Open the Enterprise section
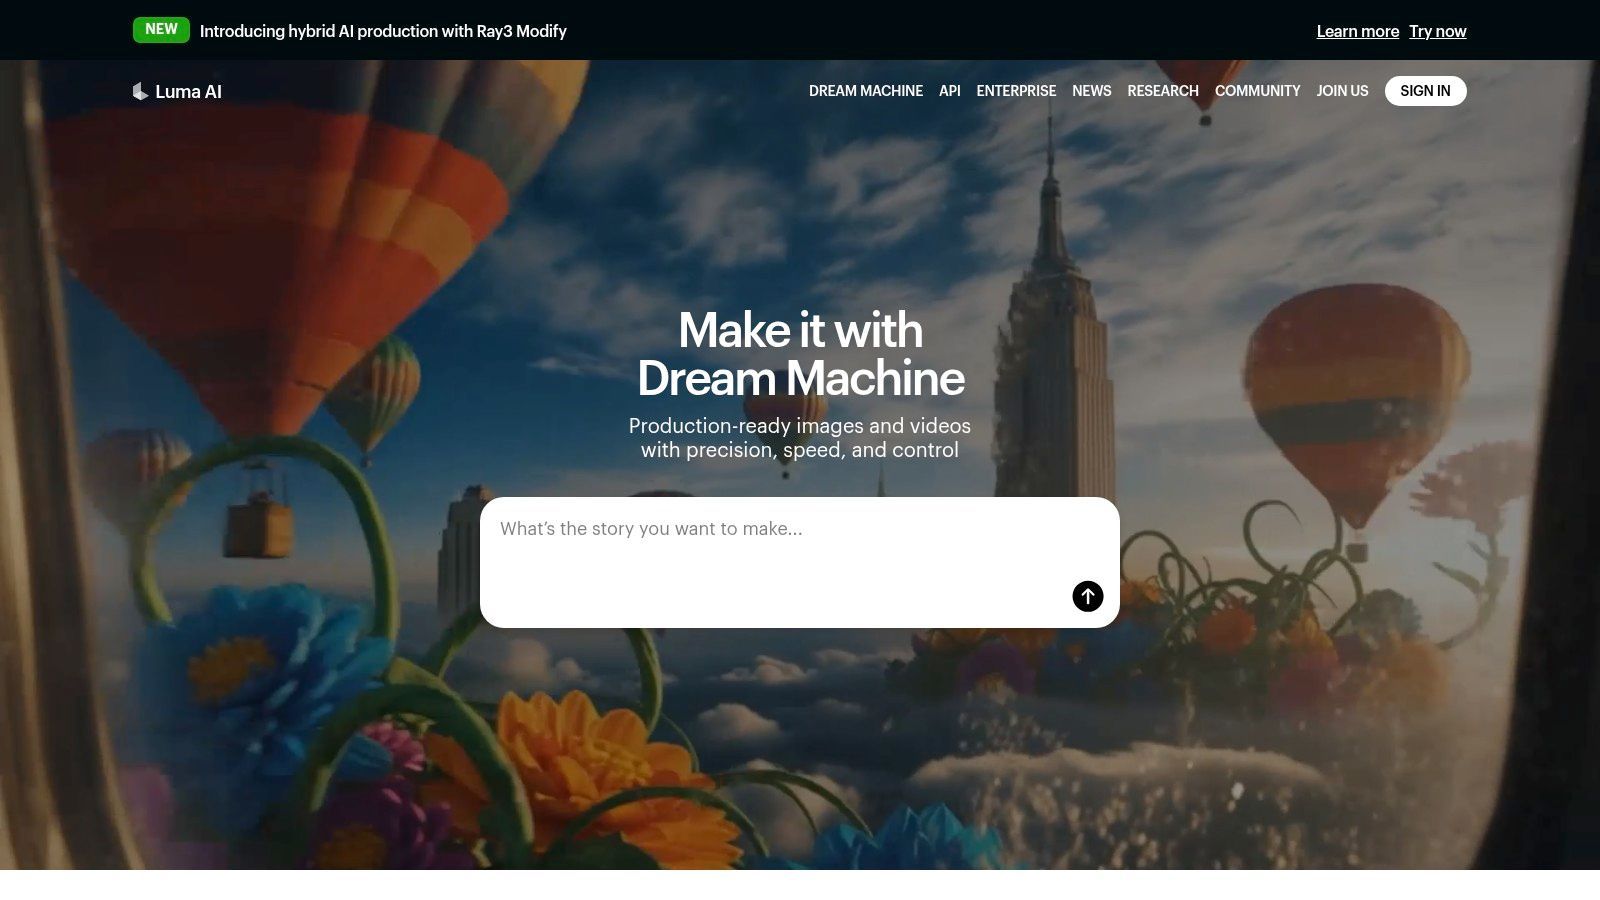Screen dimensions: 1600x900 click(1016, 91)
